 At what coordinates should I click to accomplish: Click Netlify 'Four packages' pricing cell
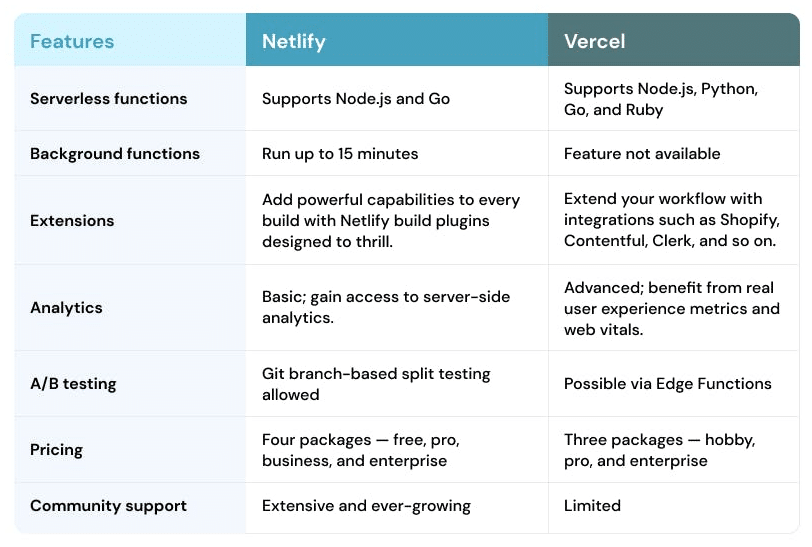359,450
